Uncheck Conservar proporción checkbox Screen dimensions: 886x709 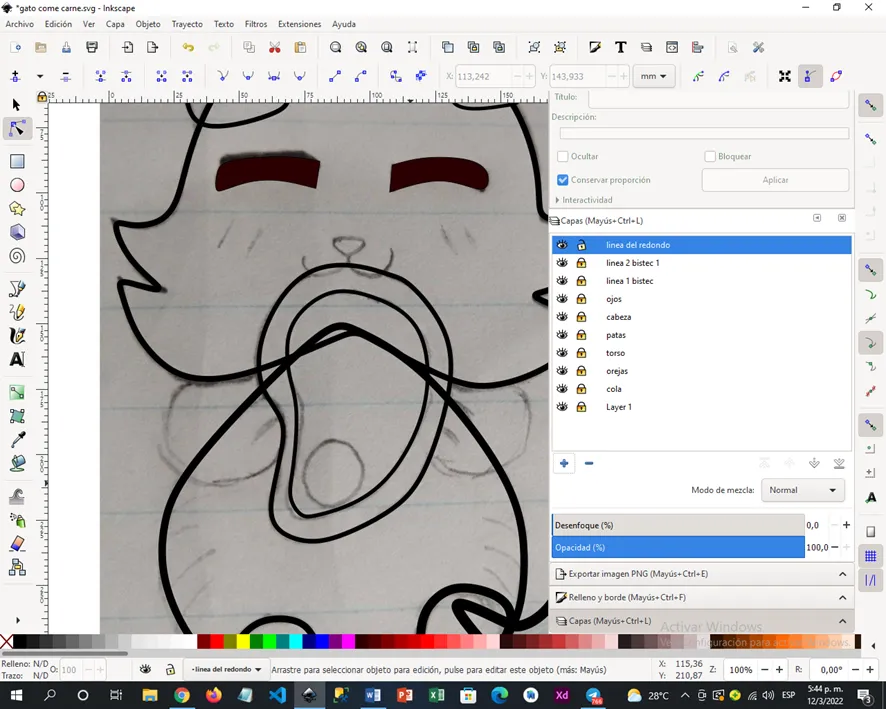[562, 180]
